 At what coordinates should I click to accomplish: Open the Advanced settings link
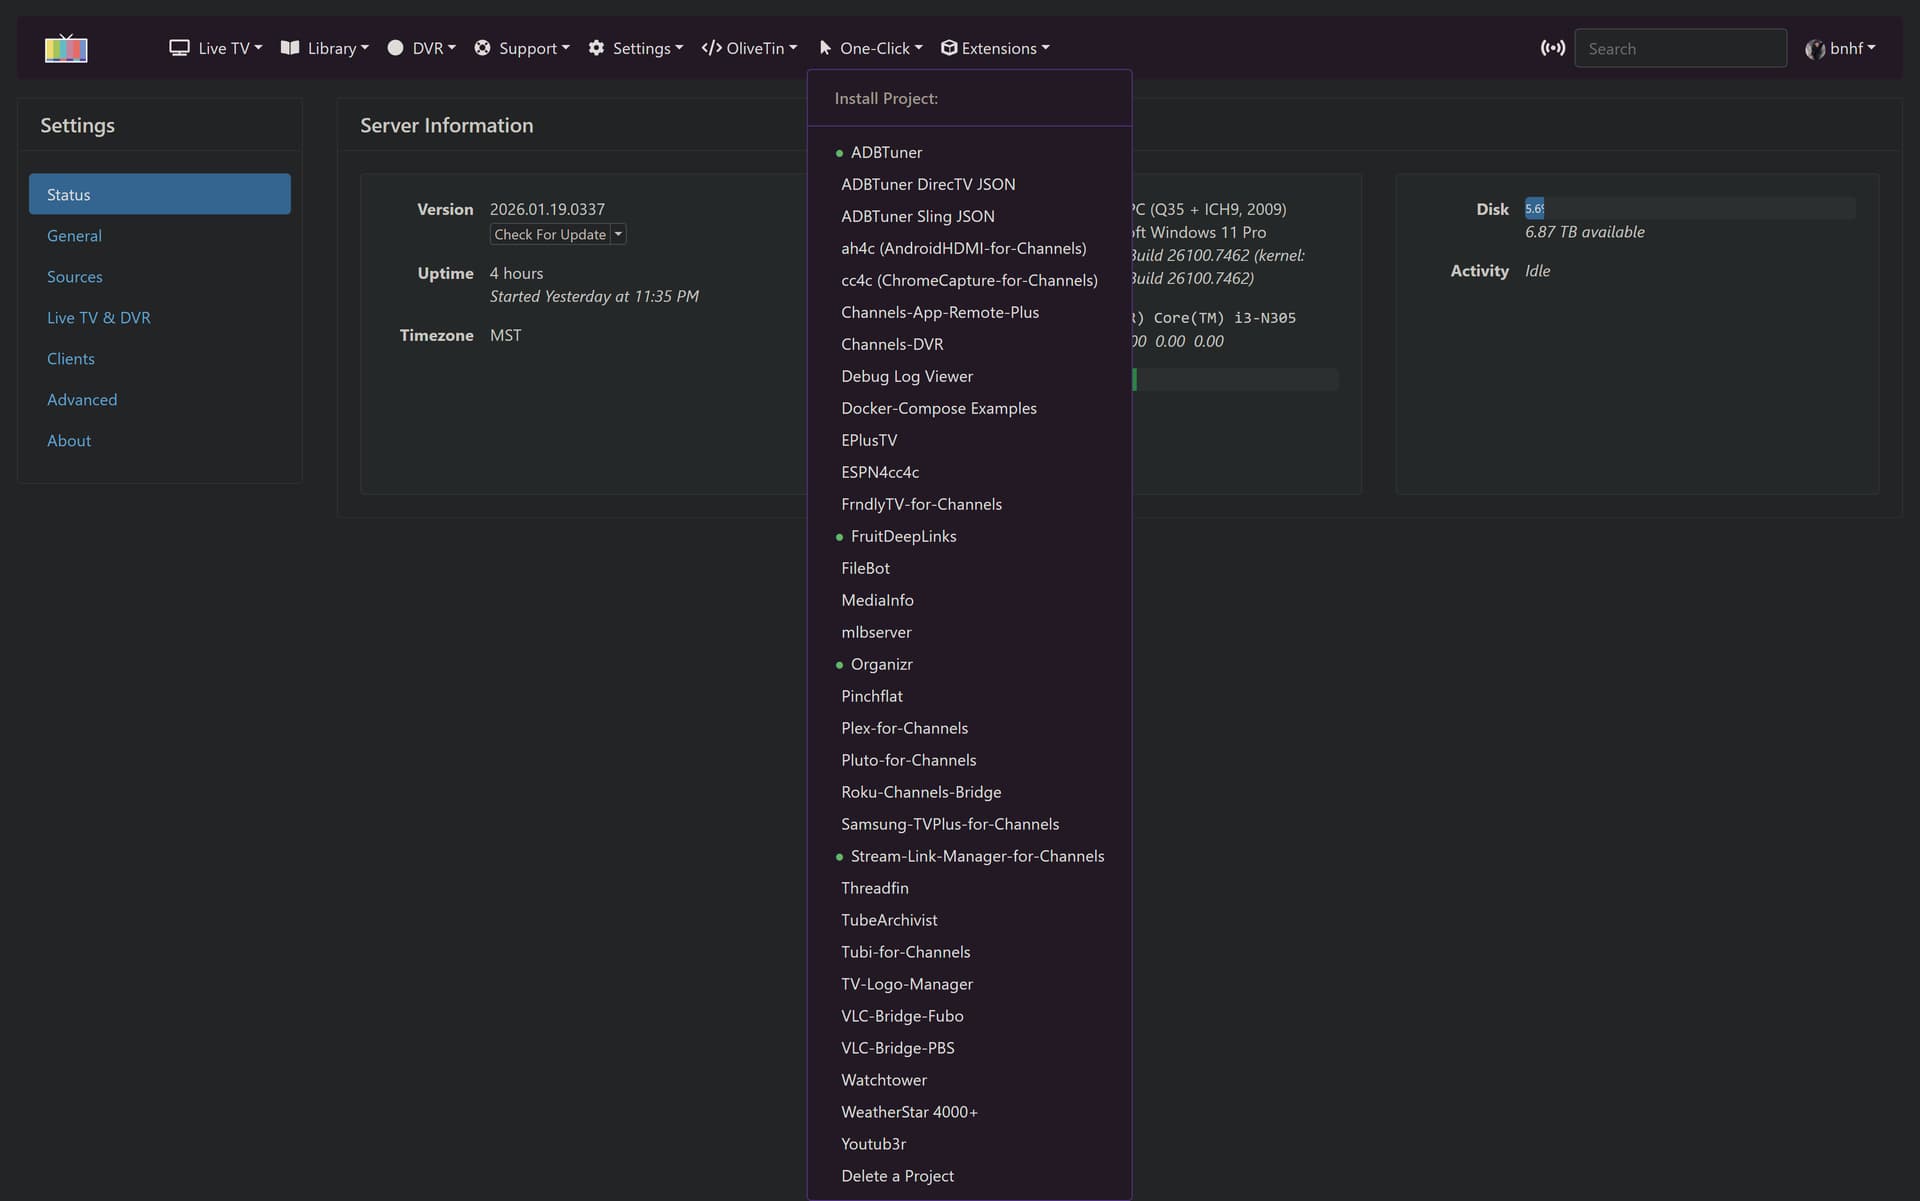pyautogui.click(x=82, y=400)
